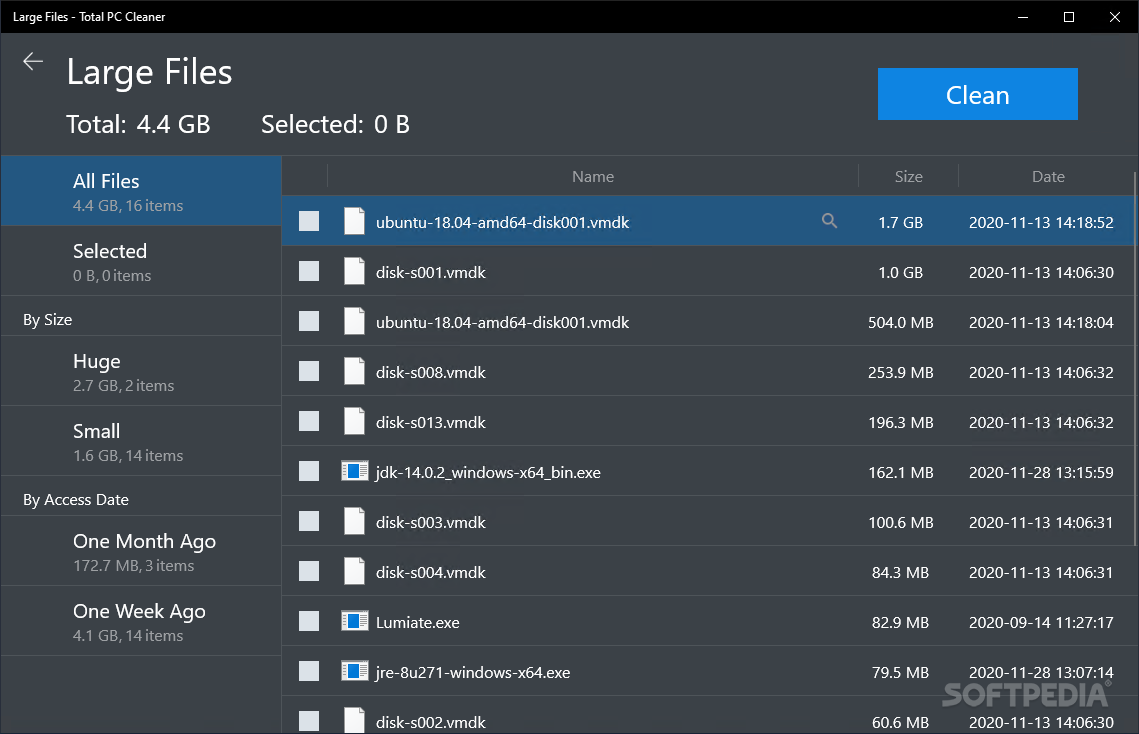
Task: Click file name jre-8u271-windows-x64.exe
Action: (x=473, y=673)
